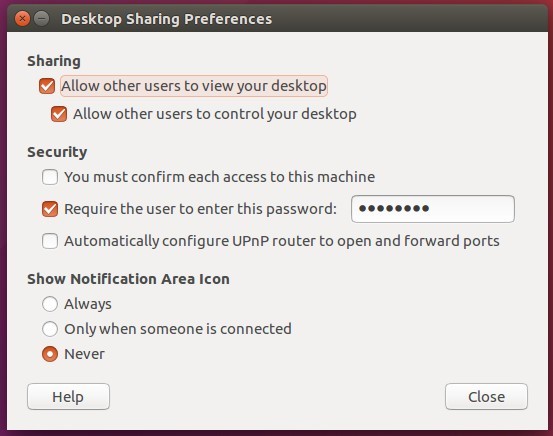Focus the password input field
Image resolution: width=553 pixels, height=436 pixels.
pyautogui.click(x=433, y=209)
